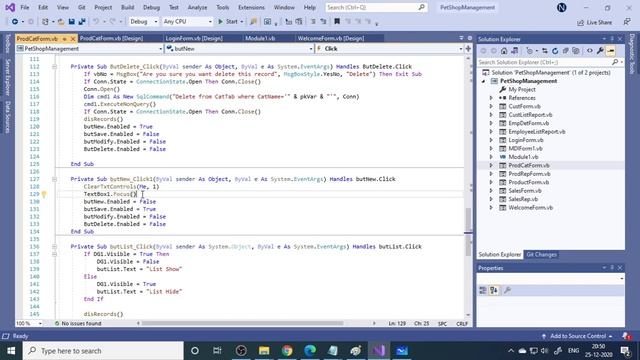Switch to the Module1.vb tab
640x360 pixels.
pos(260,38)
